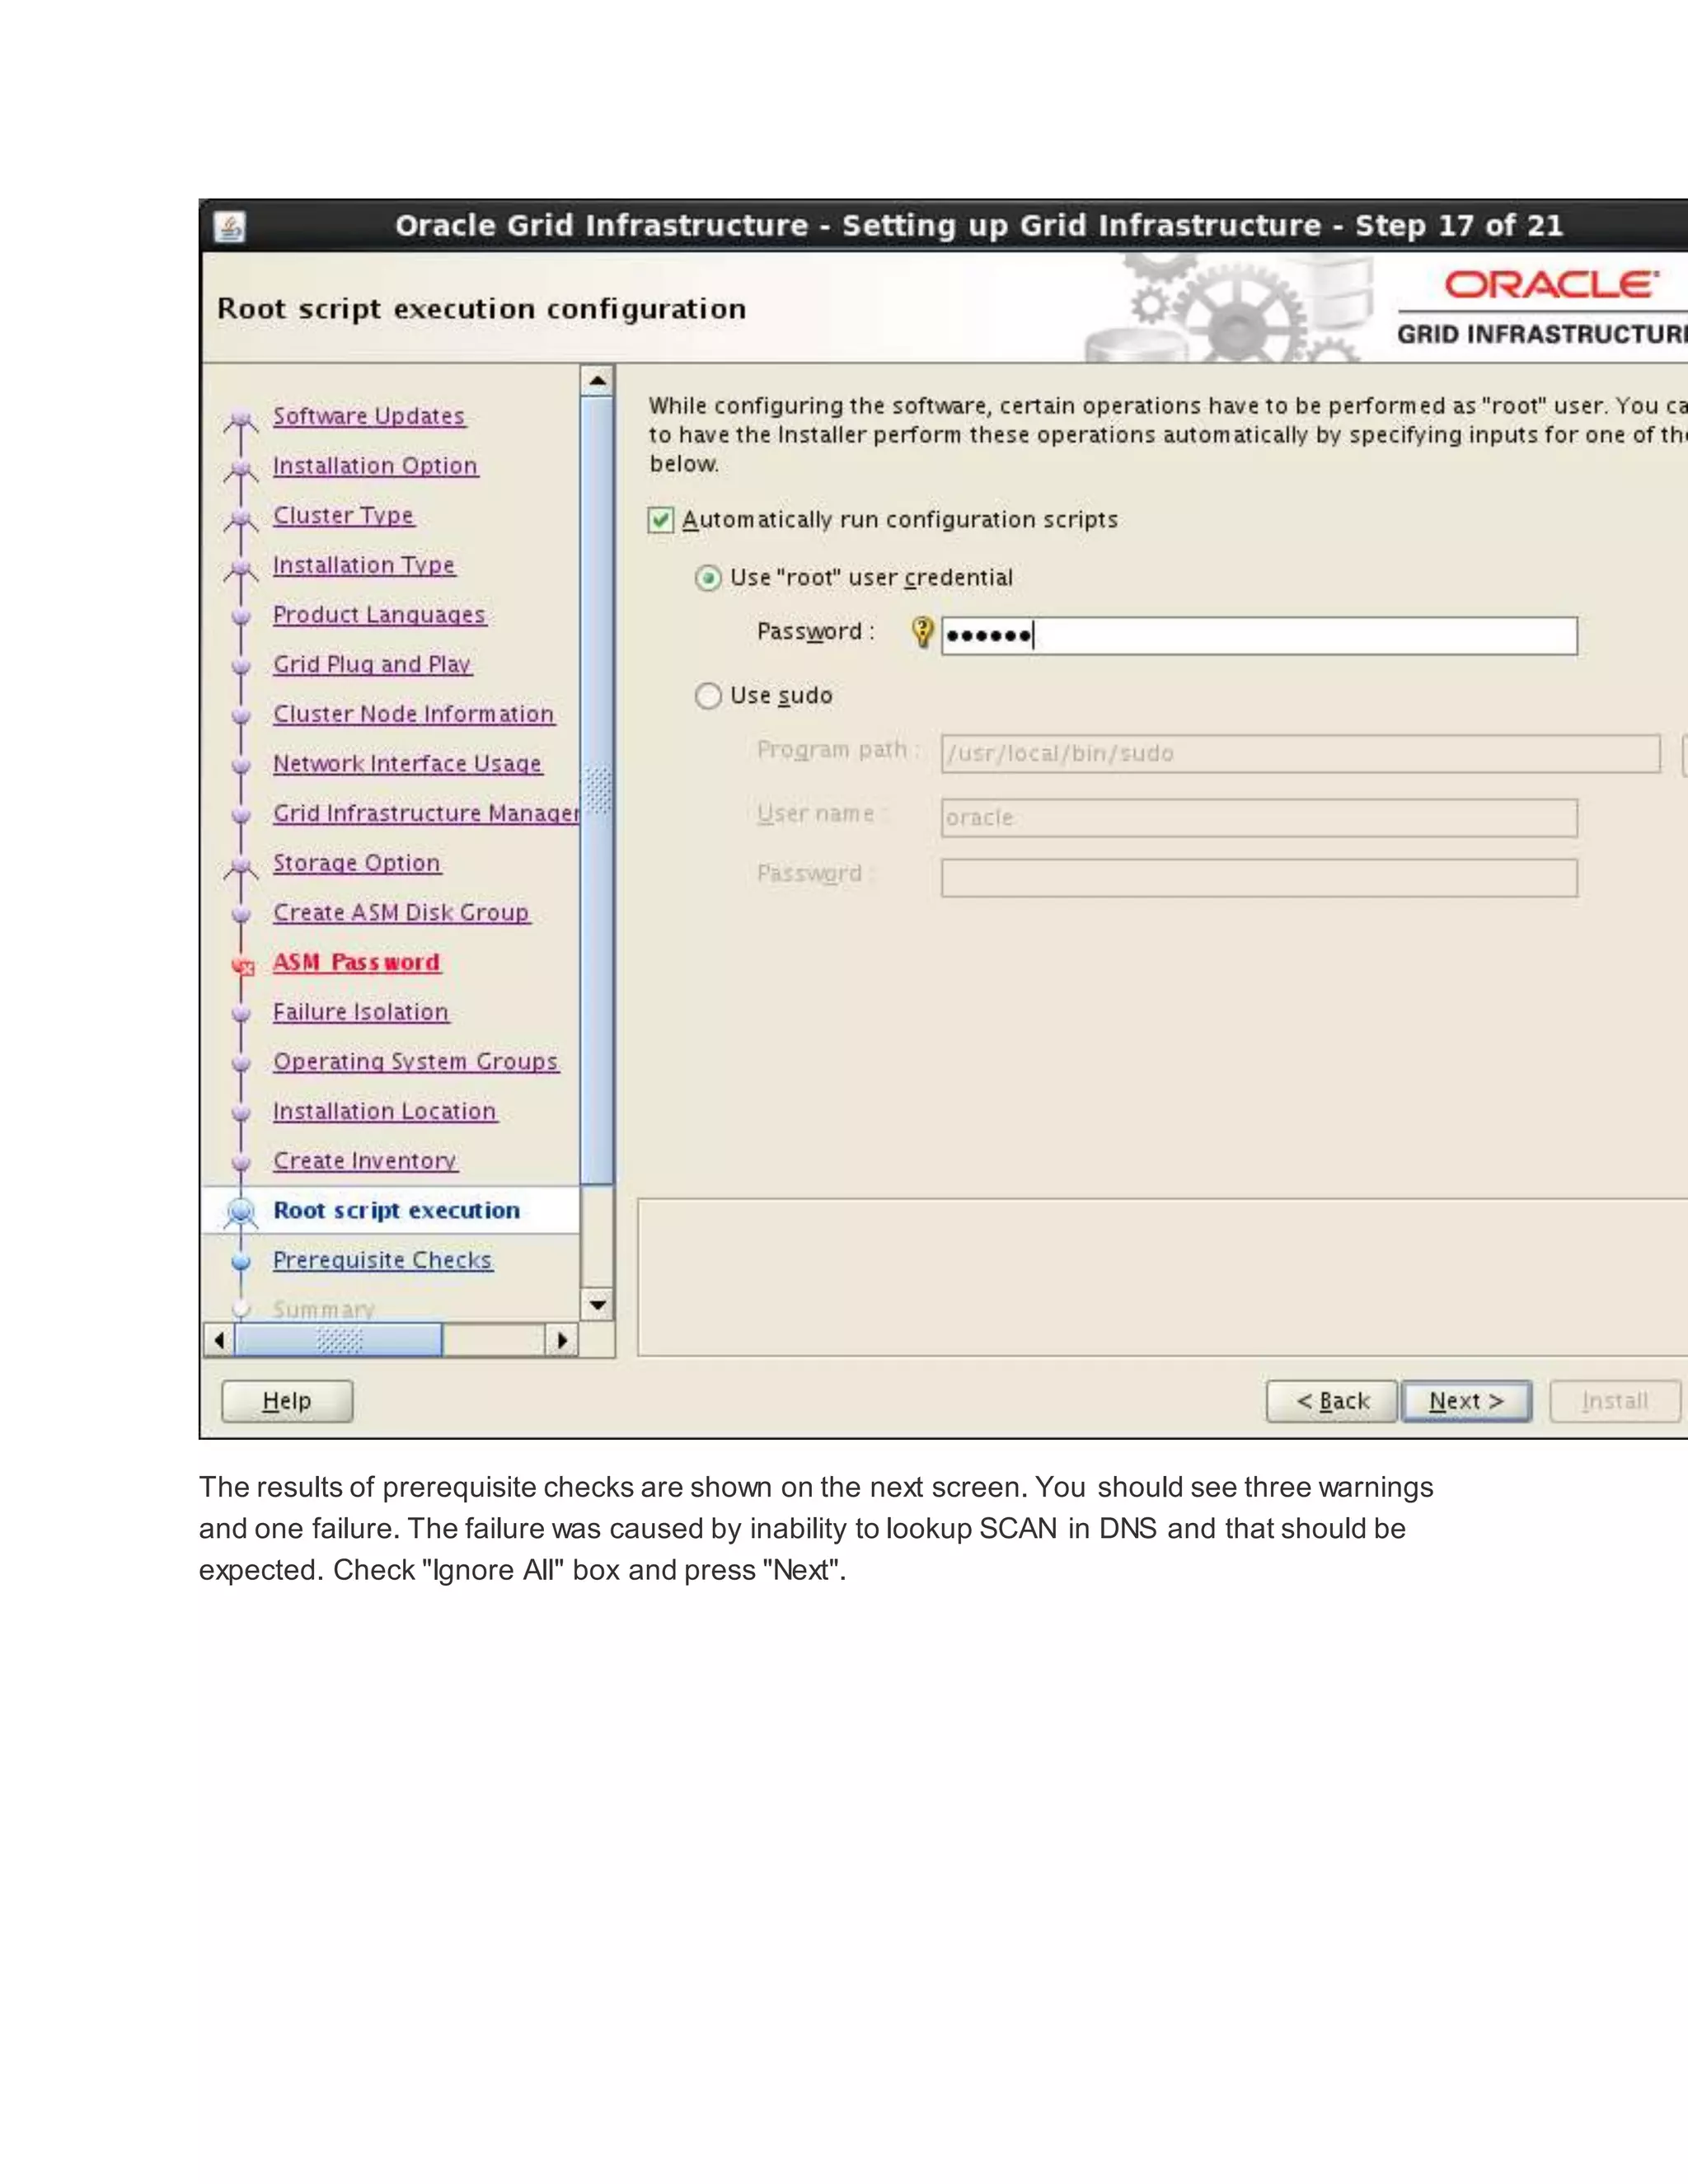
Task: Go to Grid Plug and Play step
Action: [372, 664]
